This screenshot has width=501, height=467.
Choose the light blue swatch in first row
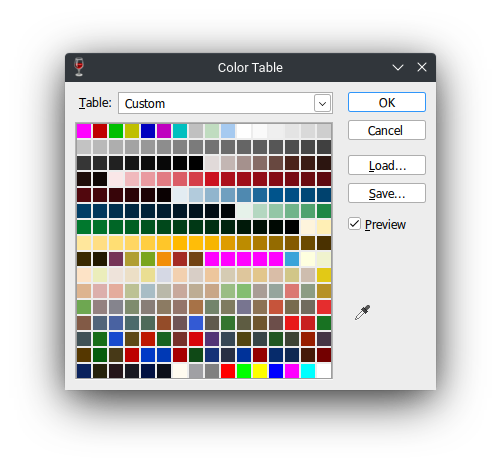pos(228,131)
